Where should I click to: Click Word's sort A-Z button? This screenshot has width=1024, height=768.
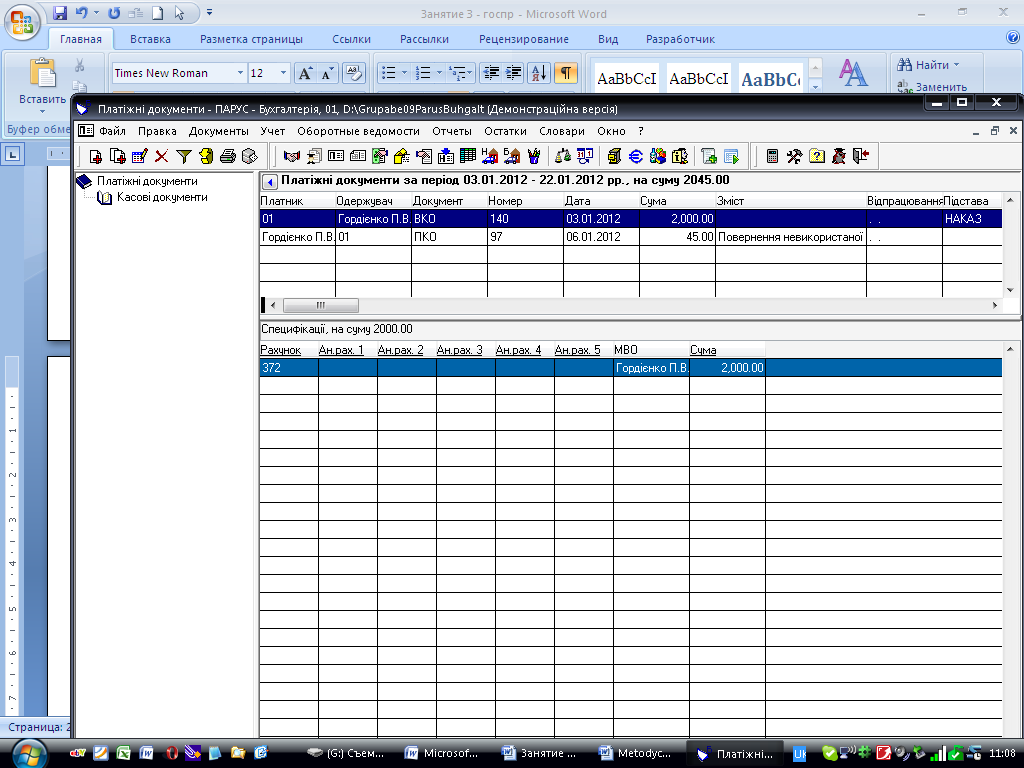(539, 72)
